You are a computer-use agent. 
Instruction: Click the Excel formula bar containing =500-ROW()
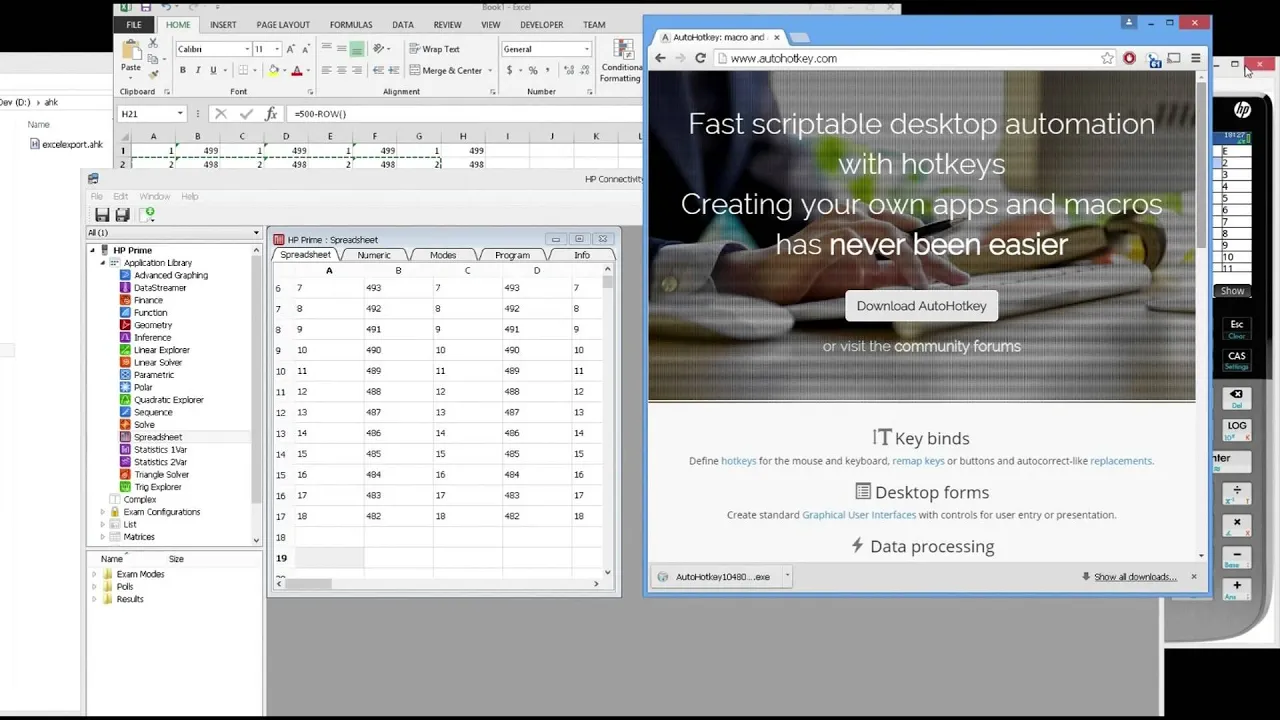tap(465, 114)
